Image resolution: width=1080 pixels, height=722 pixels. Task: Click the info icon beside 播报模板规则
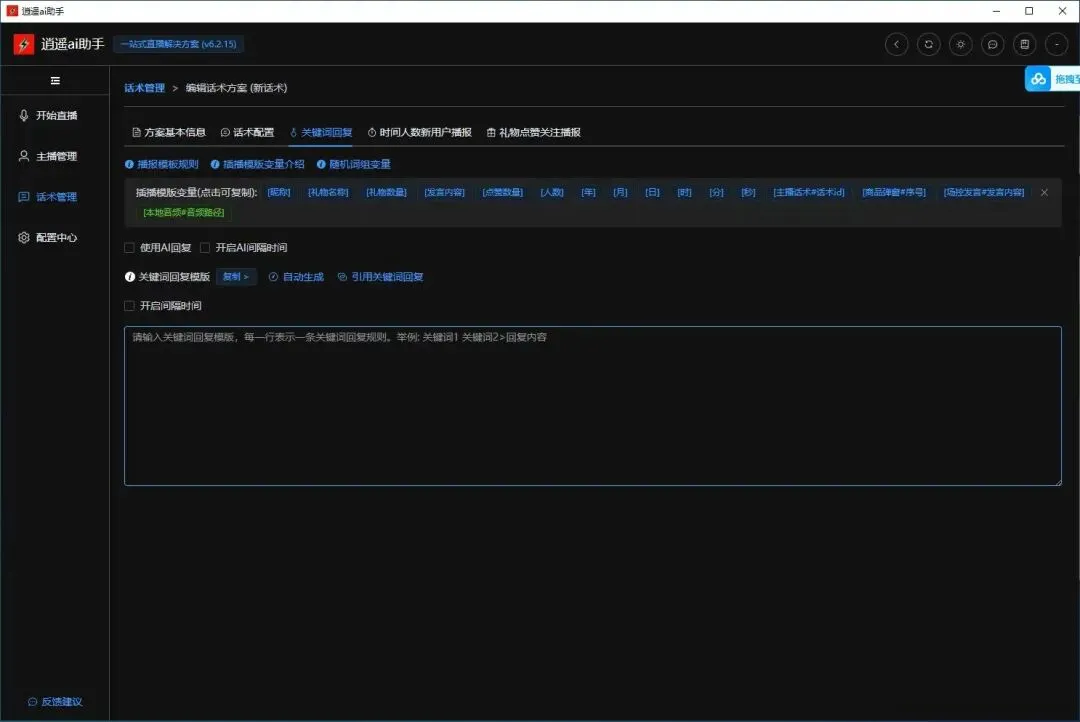[x=129, y=165]
